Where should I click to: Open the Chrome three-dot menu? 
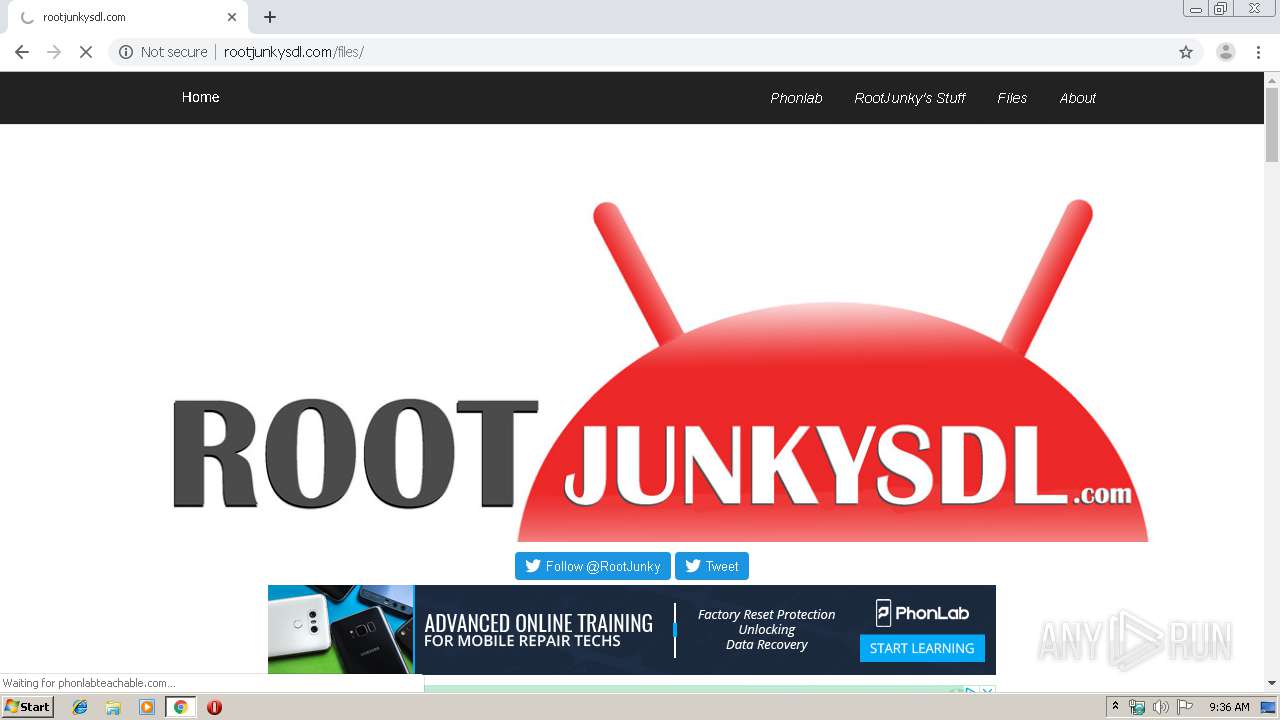1259,52
